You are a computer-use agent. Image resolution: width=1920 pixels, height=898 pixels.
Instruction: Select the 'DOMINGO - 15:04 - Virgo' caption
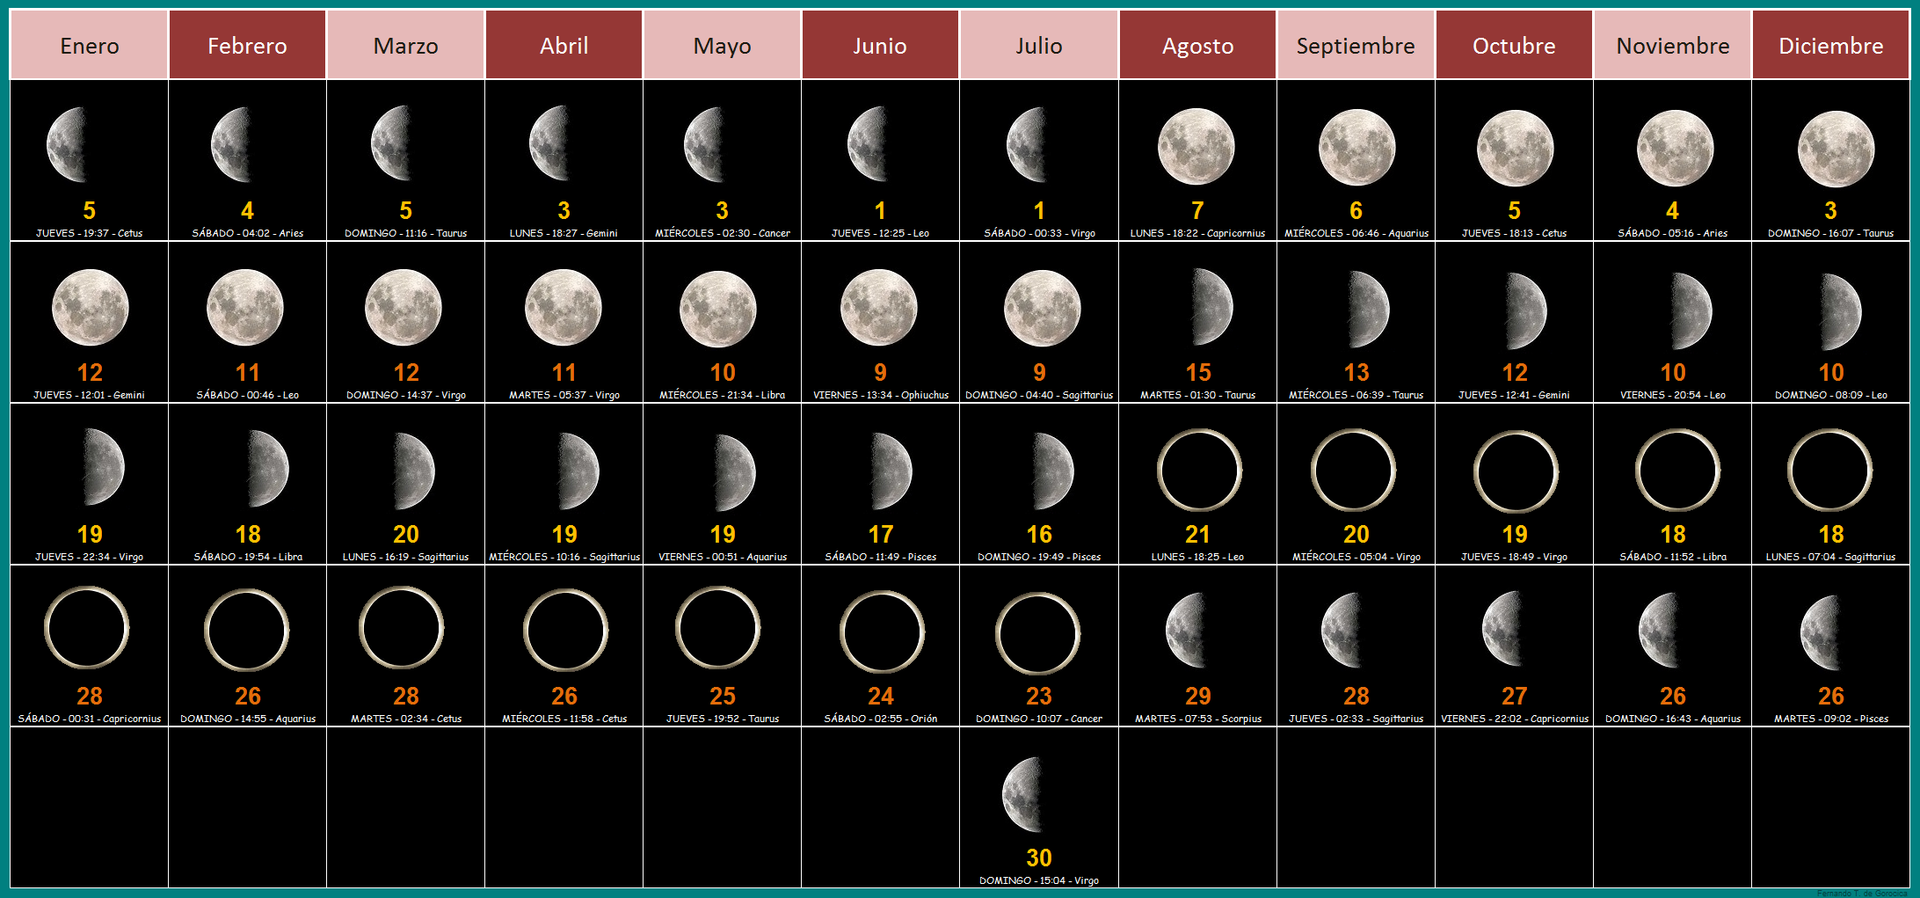pos(1039,881)
